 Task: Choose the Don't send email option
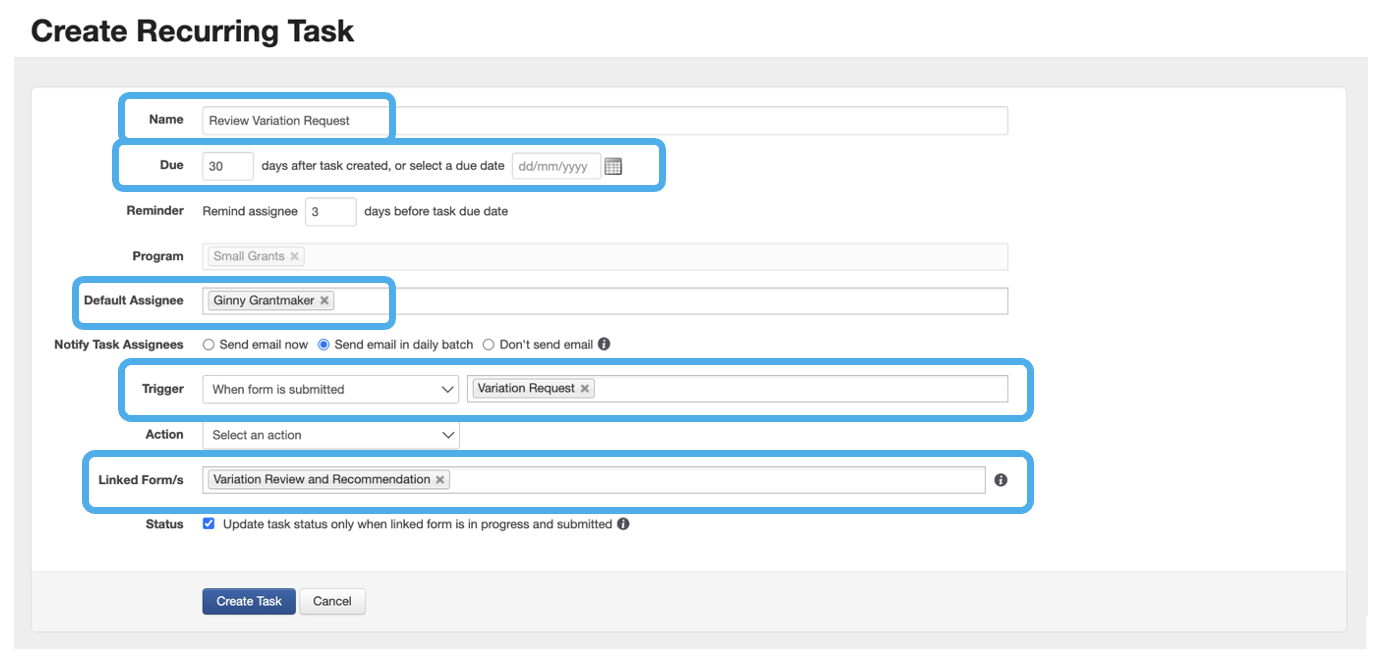tap(488, 344)
